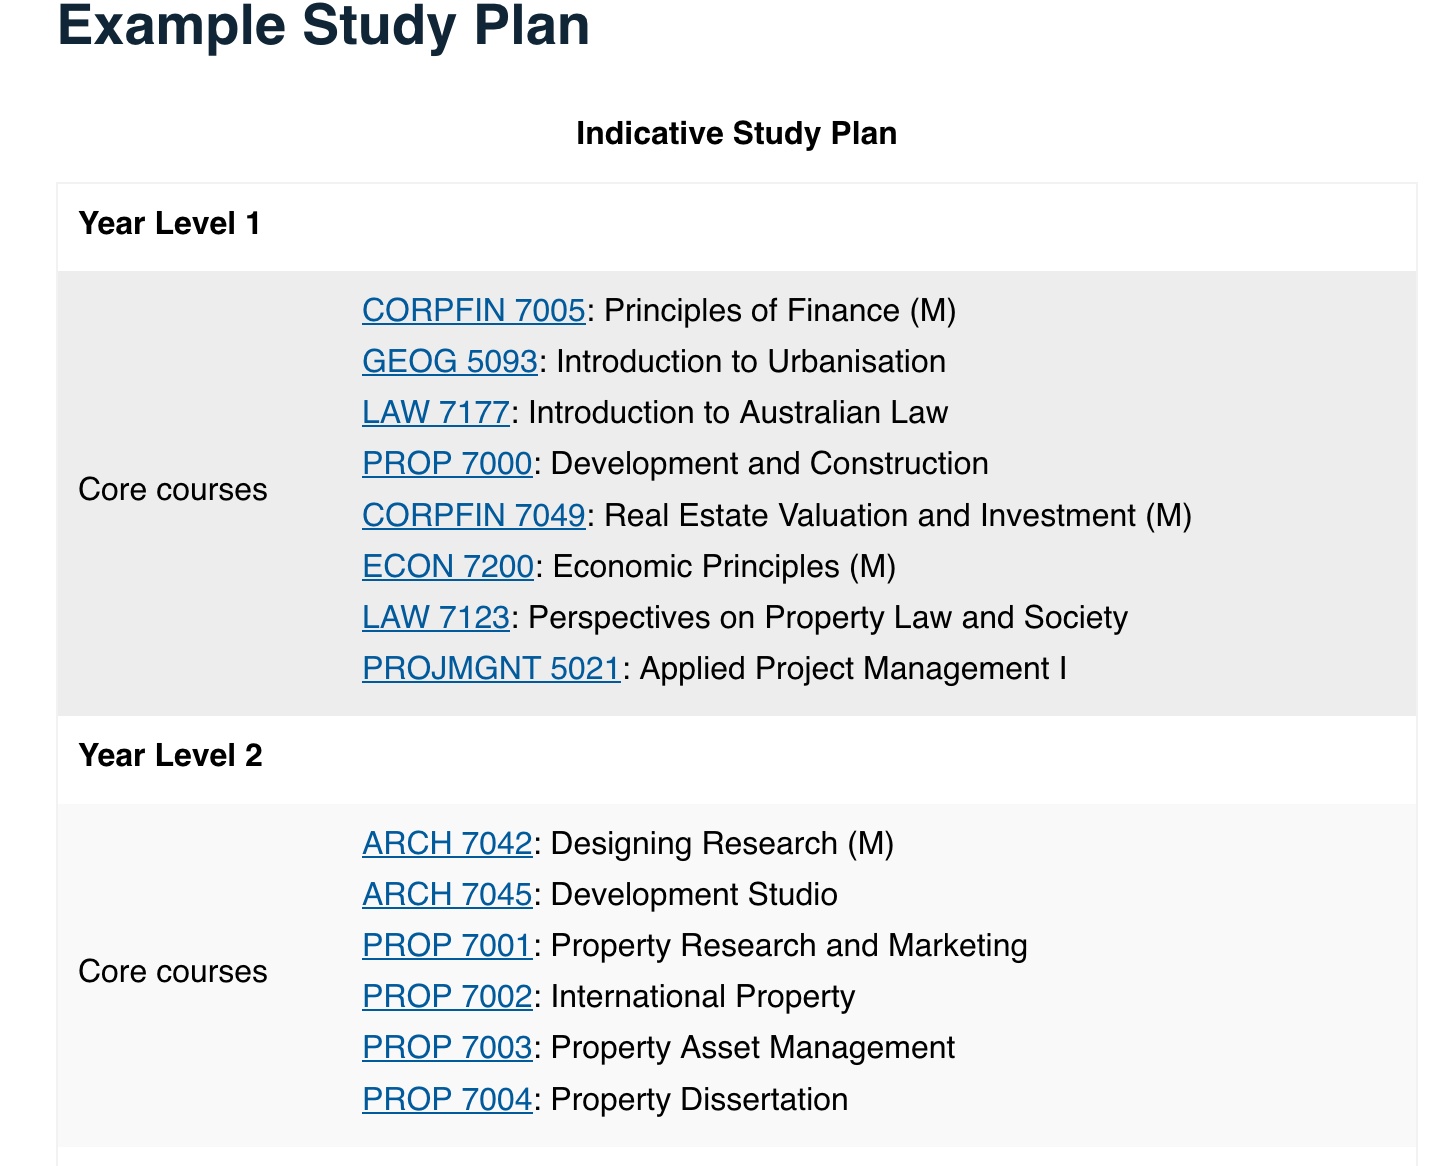Image resolution: width=1432 pixels, height=1166 pixels.
Task: Open the ECON 7200 link
Action: click(x=448, y=567)
